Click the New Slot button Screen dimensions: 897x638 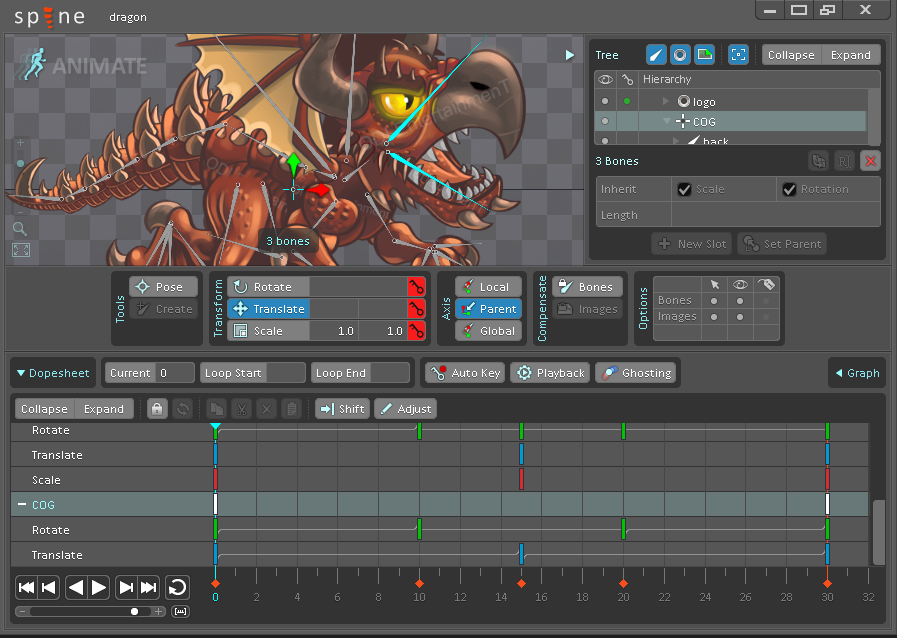691,243
